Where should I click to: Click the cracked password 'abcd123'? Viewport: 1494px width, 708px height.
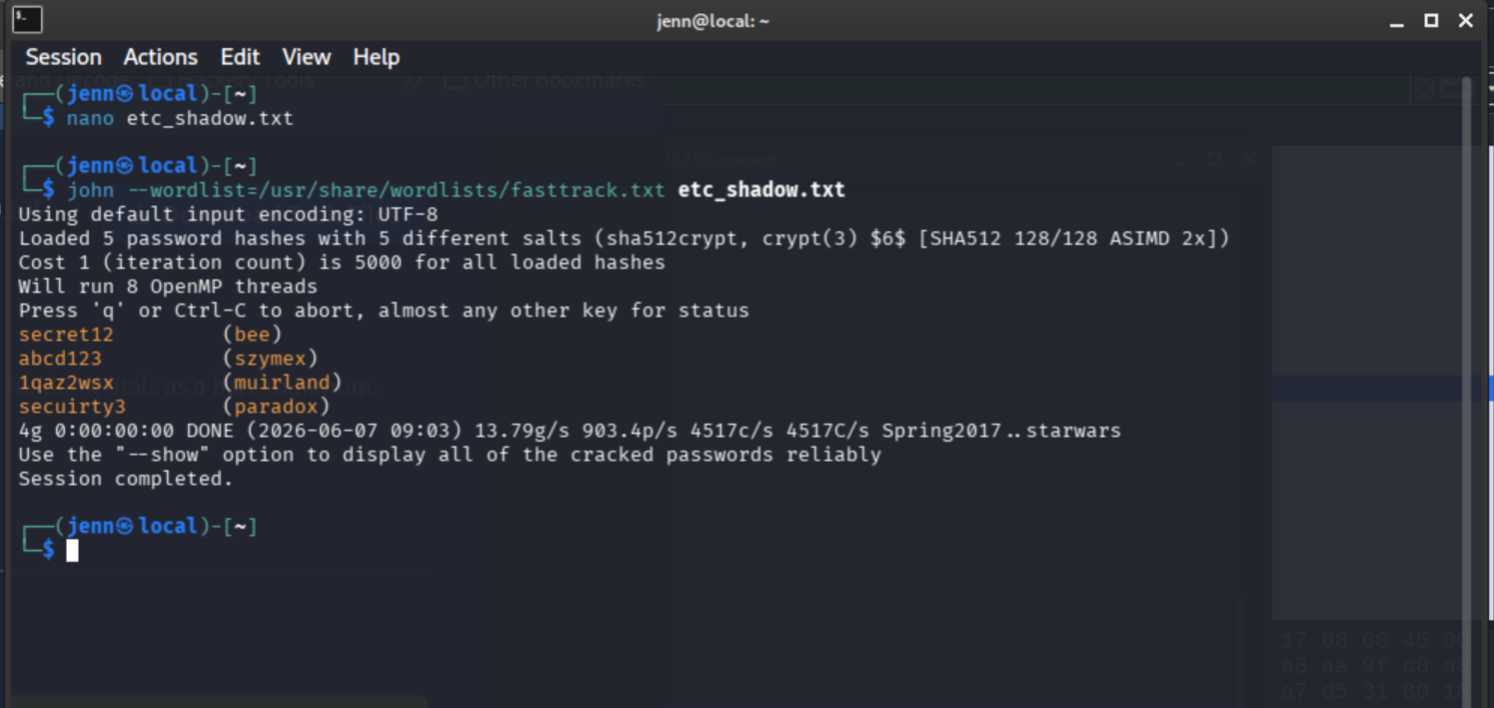coord(60,358)
